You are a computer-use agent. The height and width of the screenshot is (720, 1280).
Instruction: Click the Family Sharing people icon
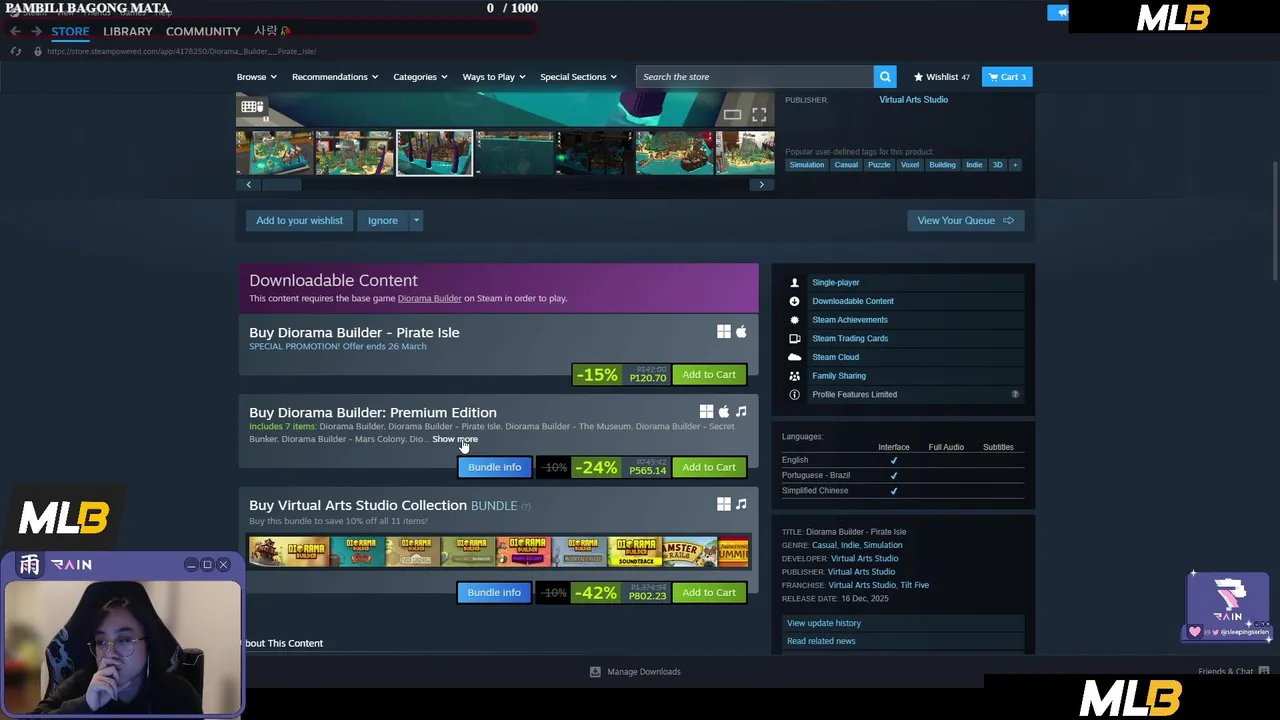click(x=794, y=376)
